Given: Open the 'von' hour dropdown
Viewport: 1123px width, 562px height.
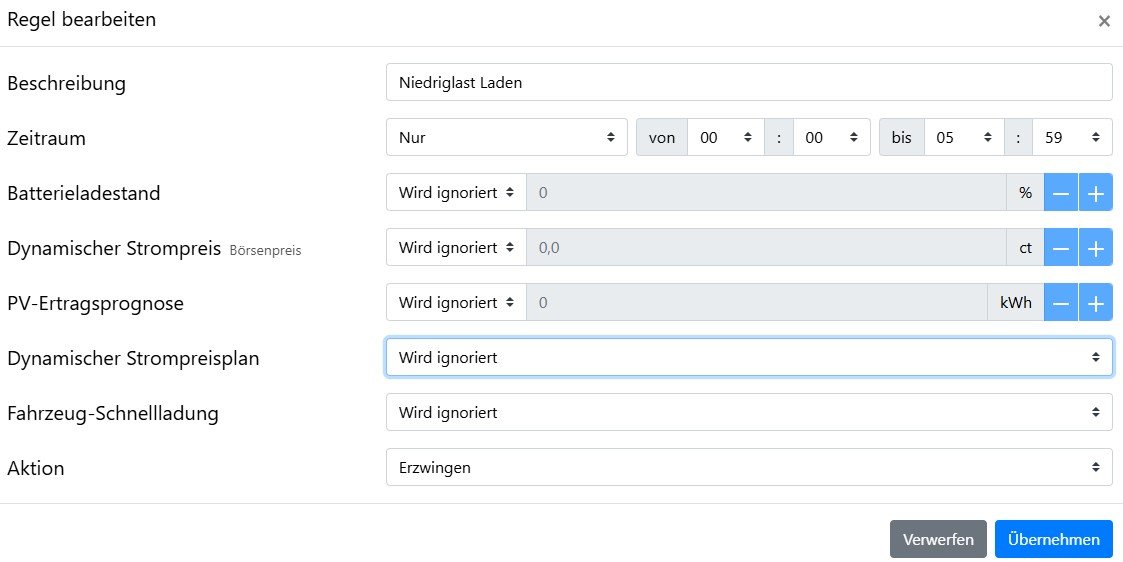Looking at the screenshot, I should (726, 138).
